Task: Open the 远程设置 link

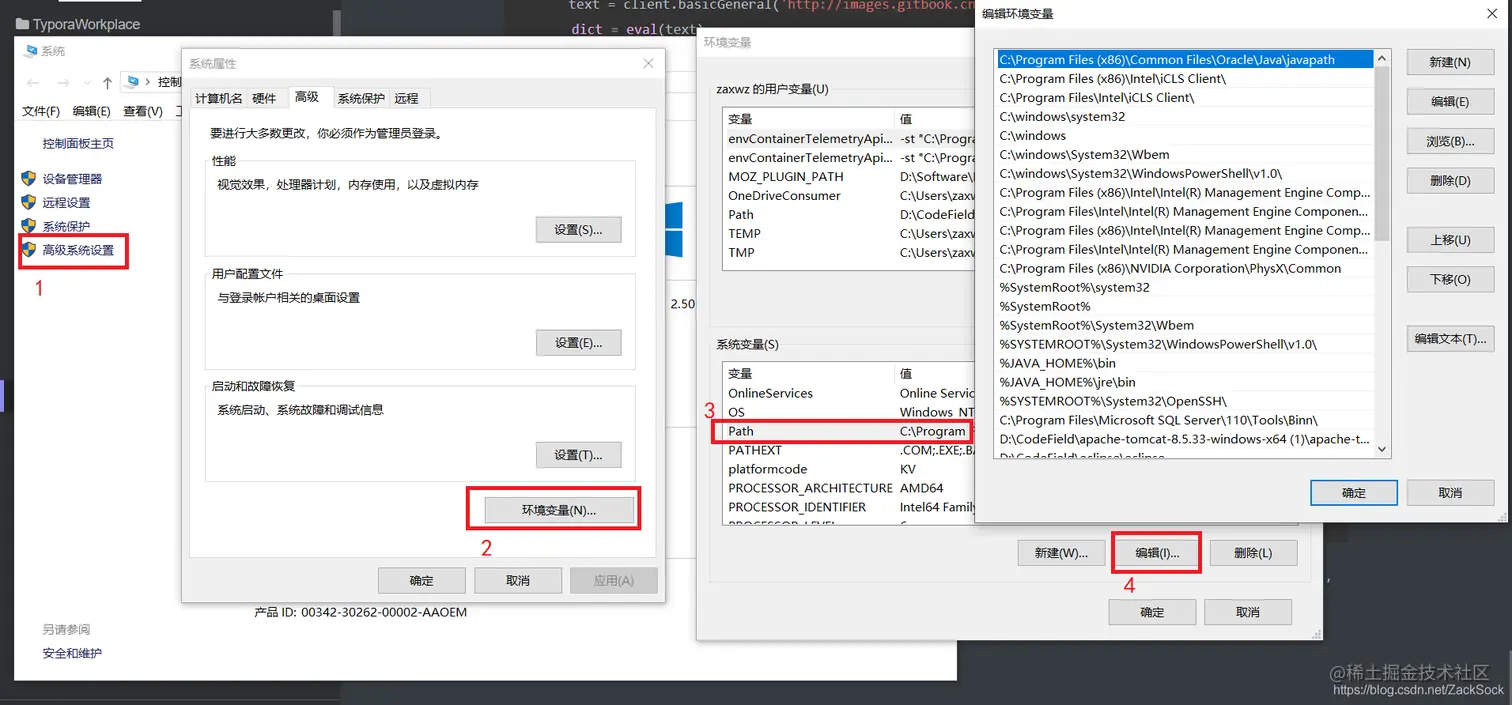Action: point(66,202)
